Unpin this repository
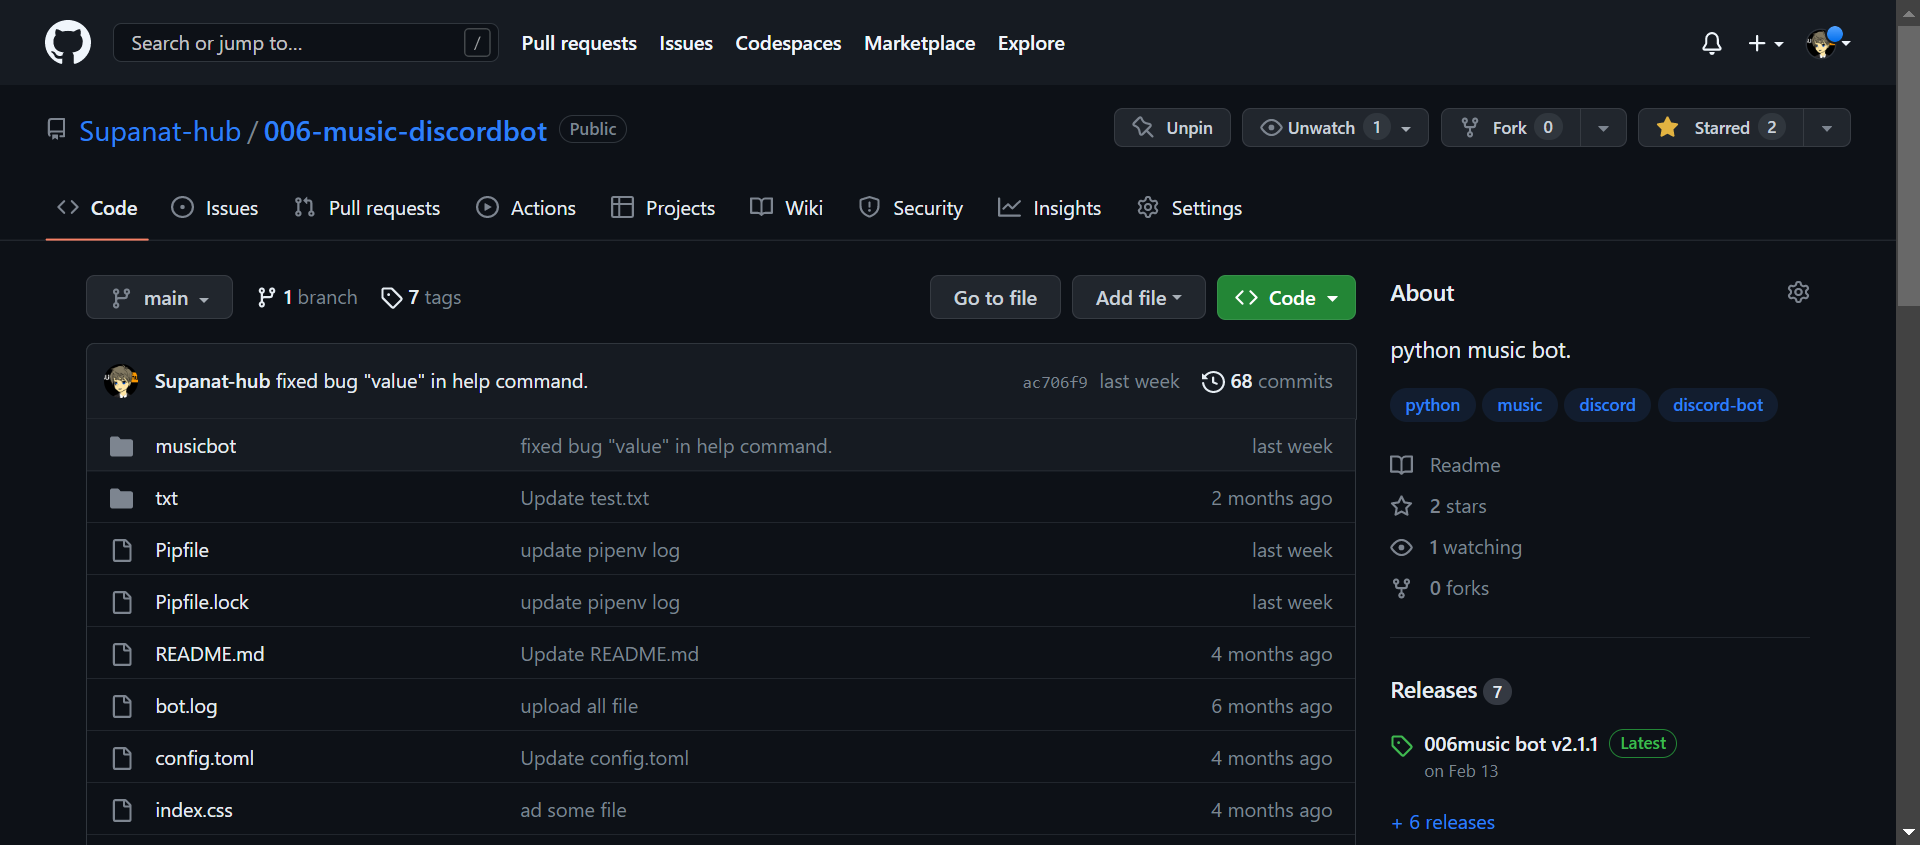 pyautogui.click(x=1172, y=128)
